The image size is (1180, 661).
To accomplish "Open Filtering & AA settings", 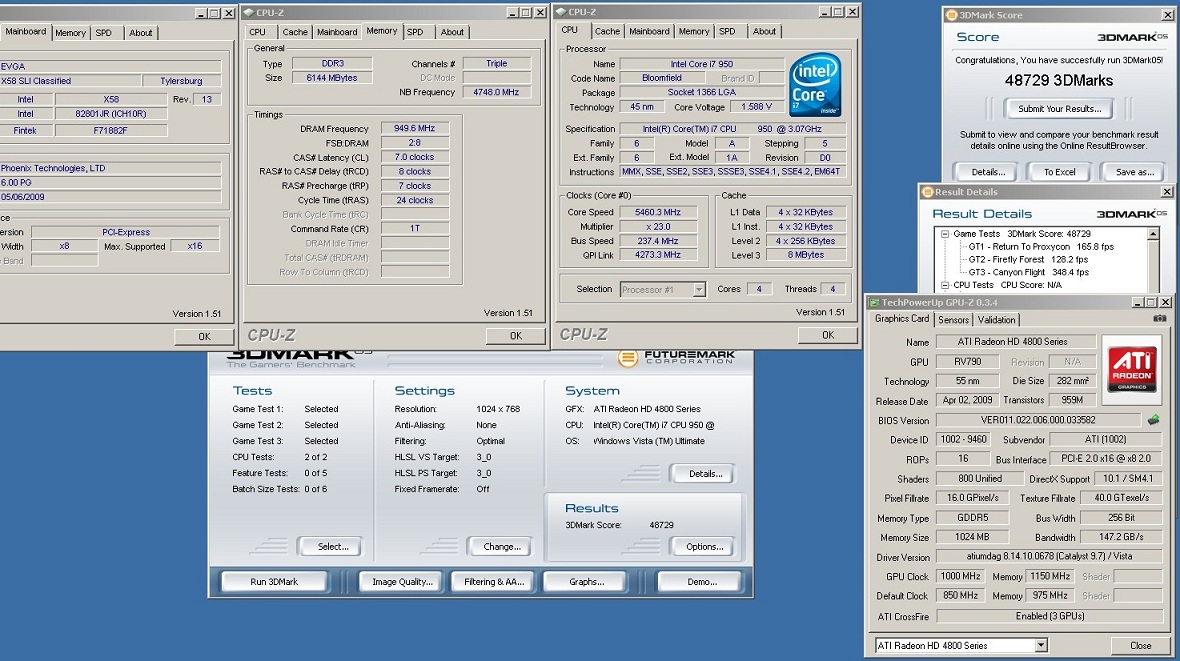I will [x=494, y=582].
